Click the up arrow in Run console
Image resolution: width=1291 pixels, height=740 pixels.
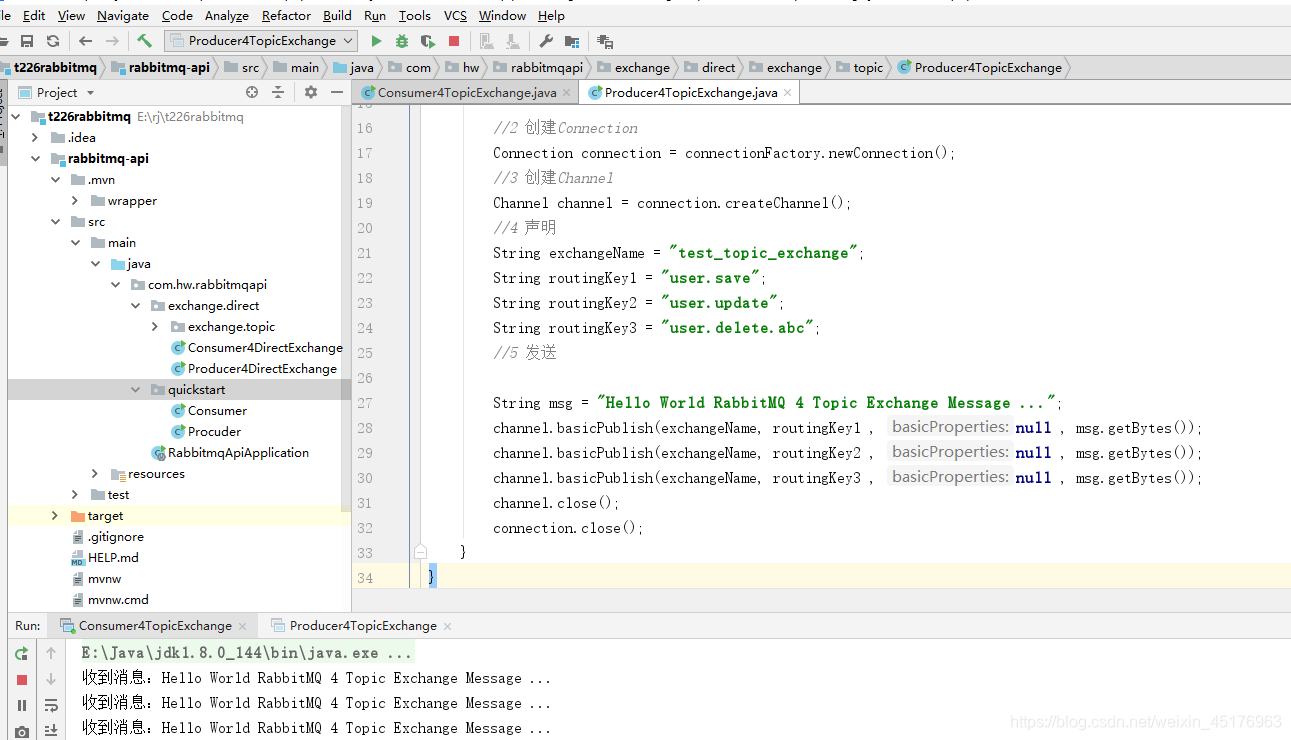(51, 654)
